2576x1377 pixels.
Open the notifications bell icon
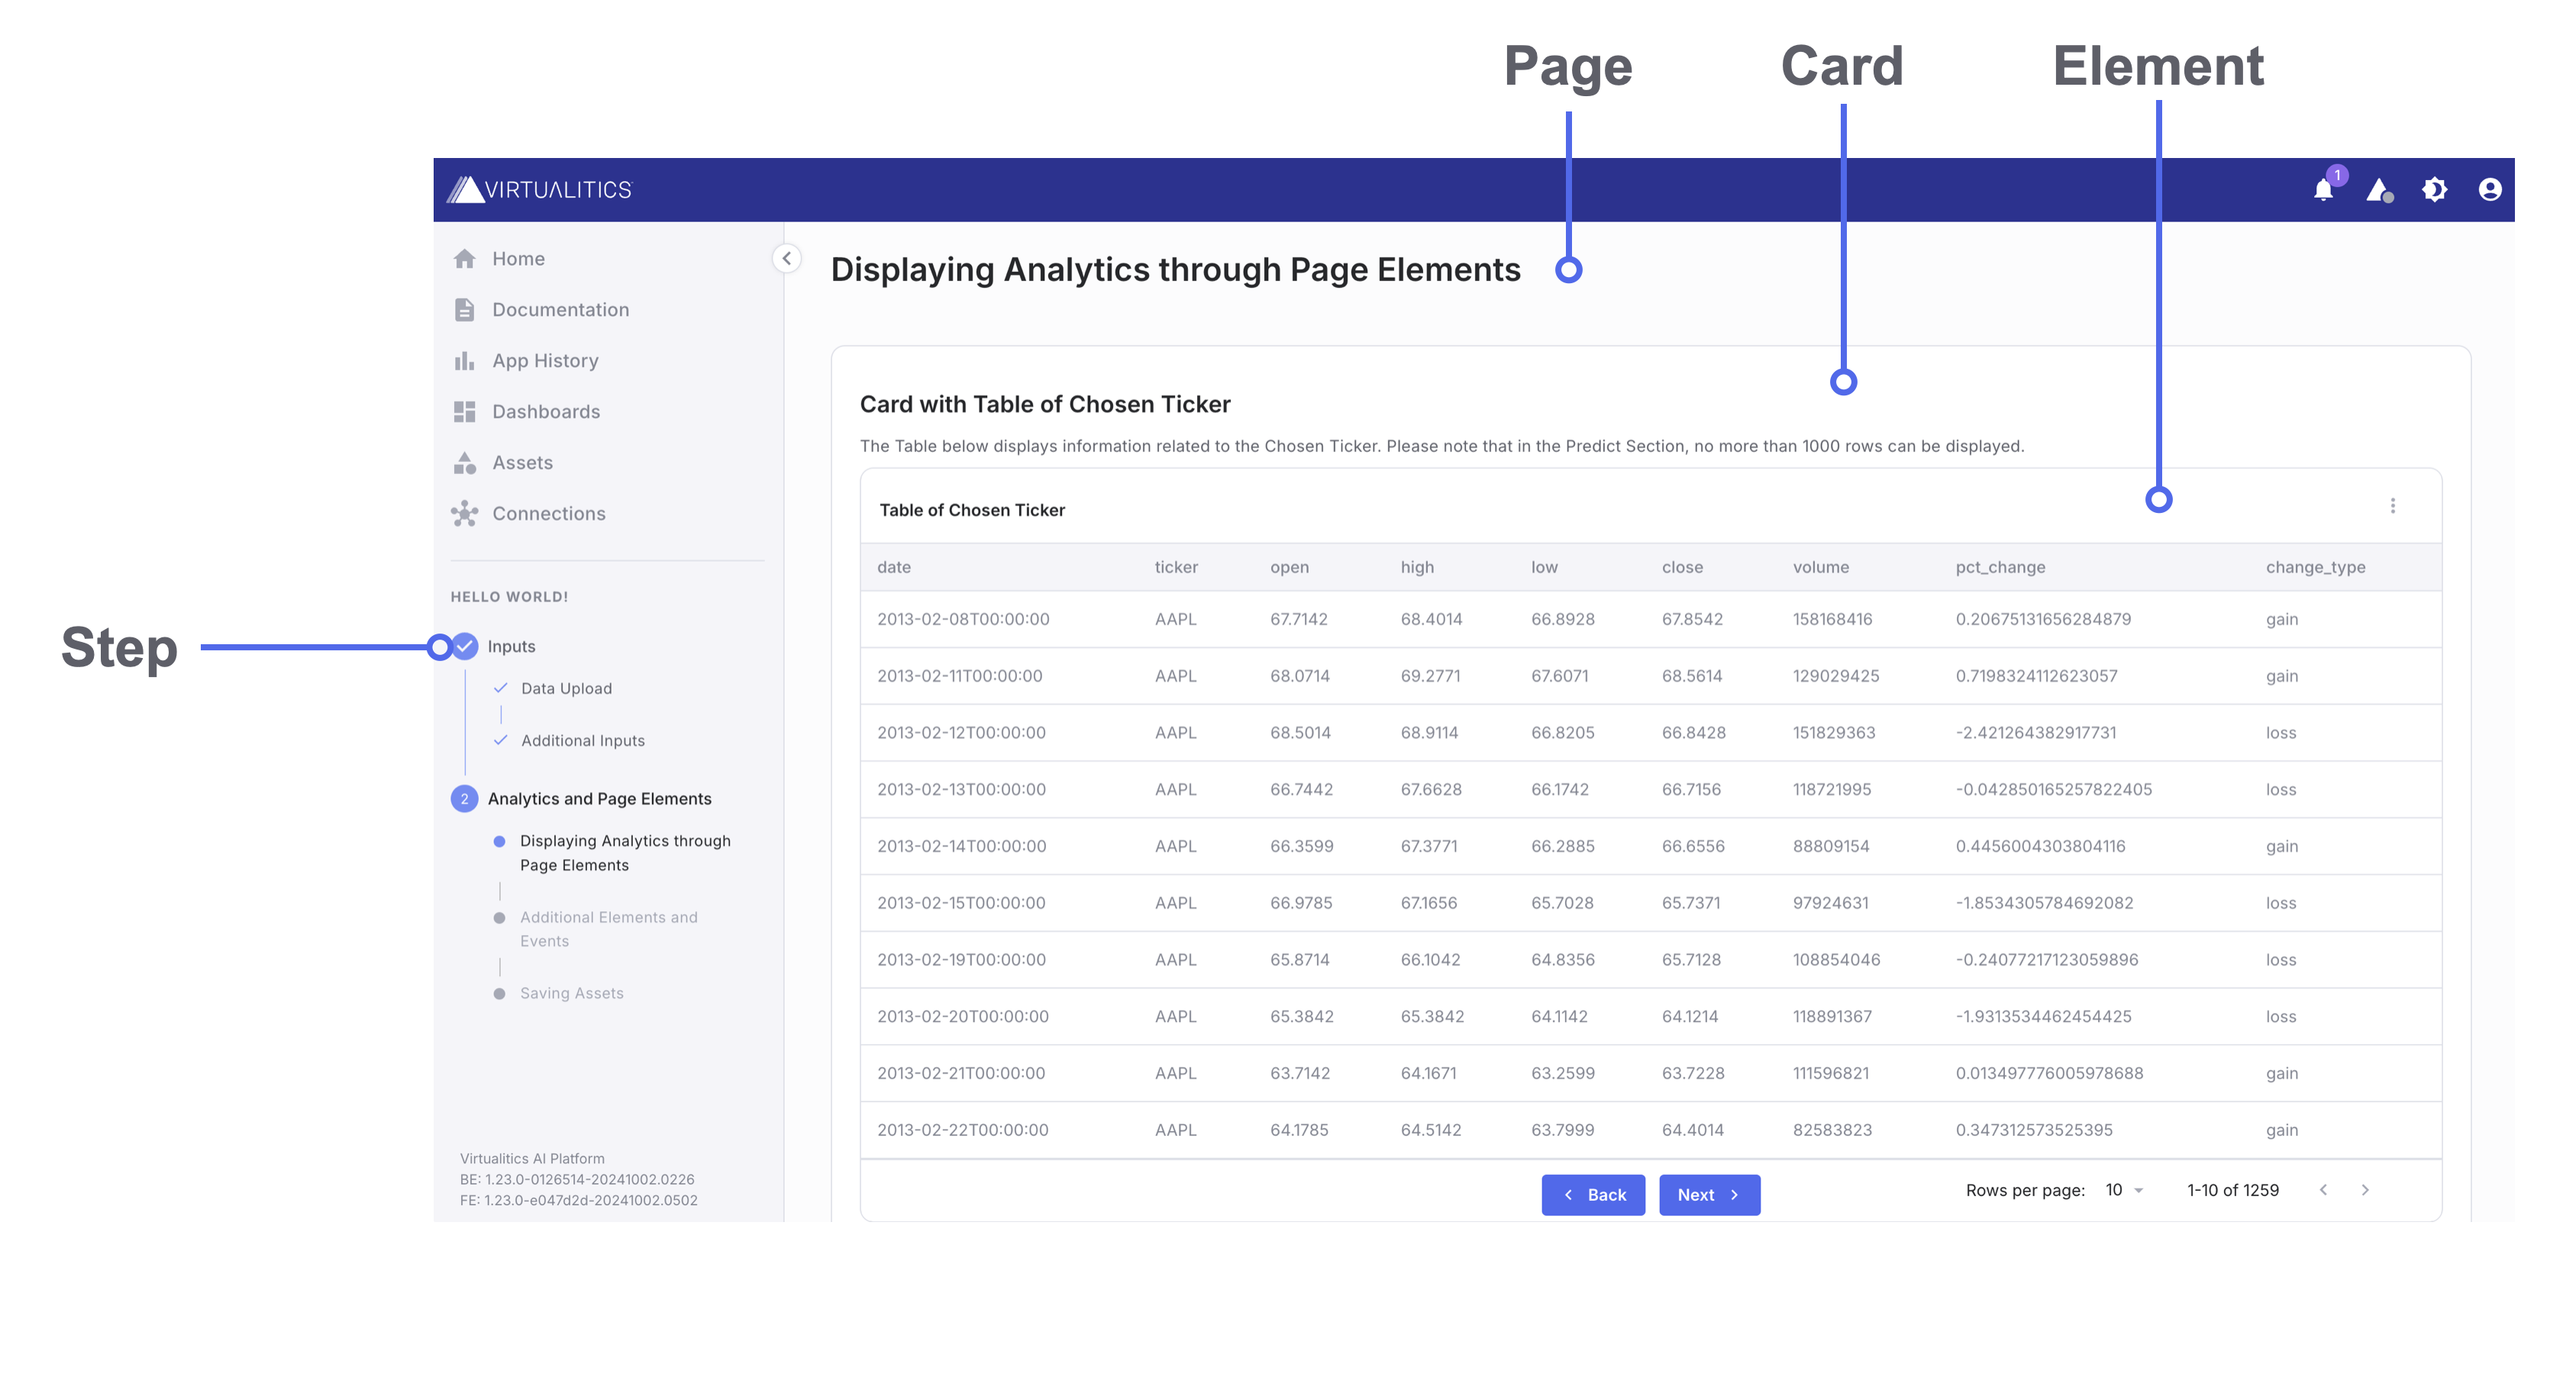coord(2323,190)
